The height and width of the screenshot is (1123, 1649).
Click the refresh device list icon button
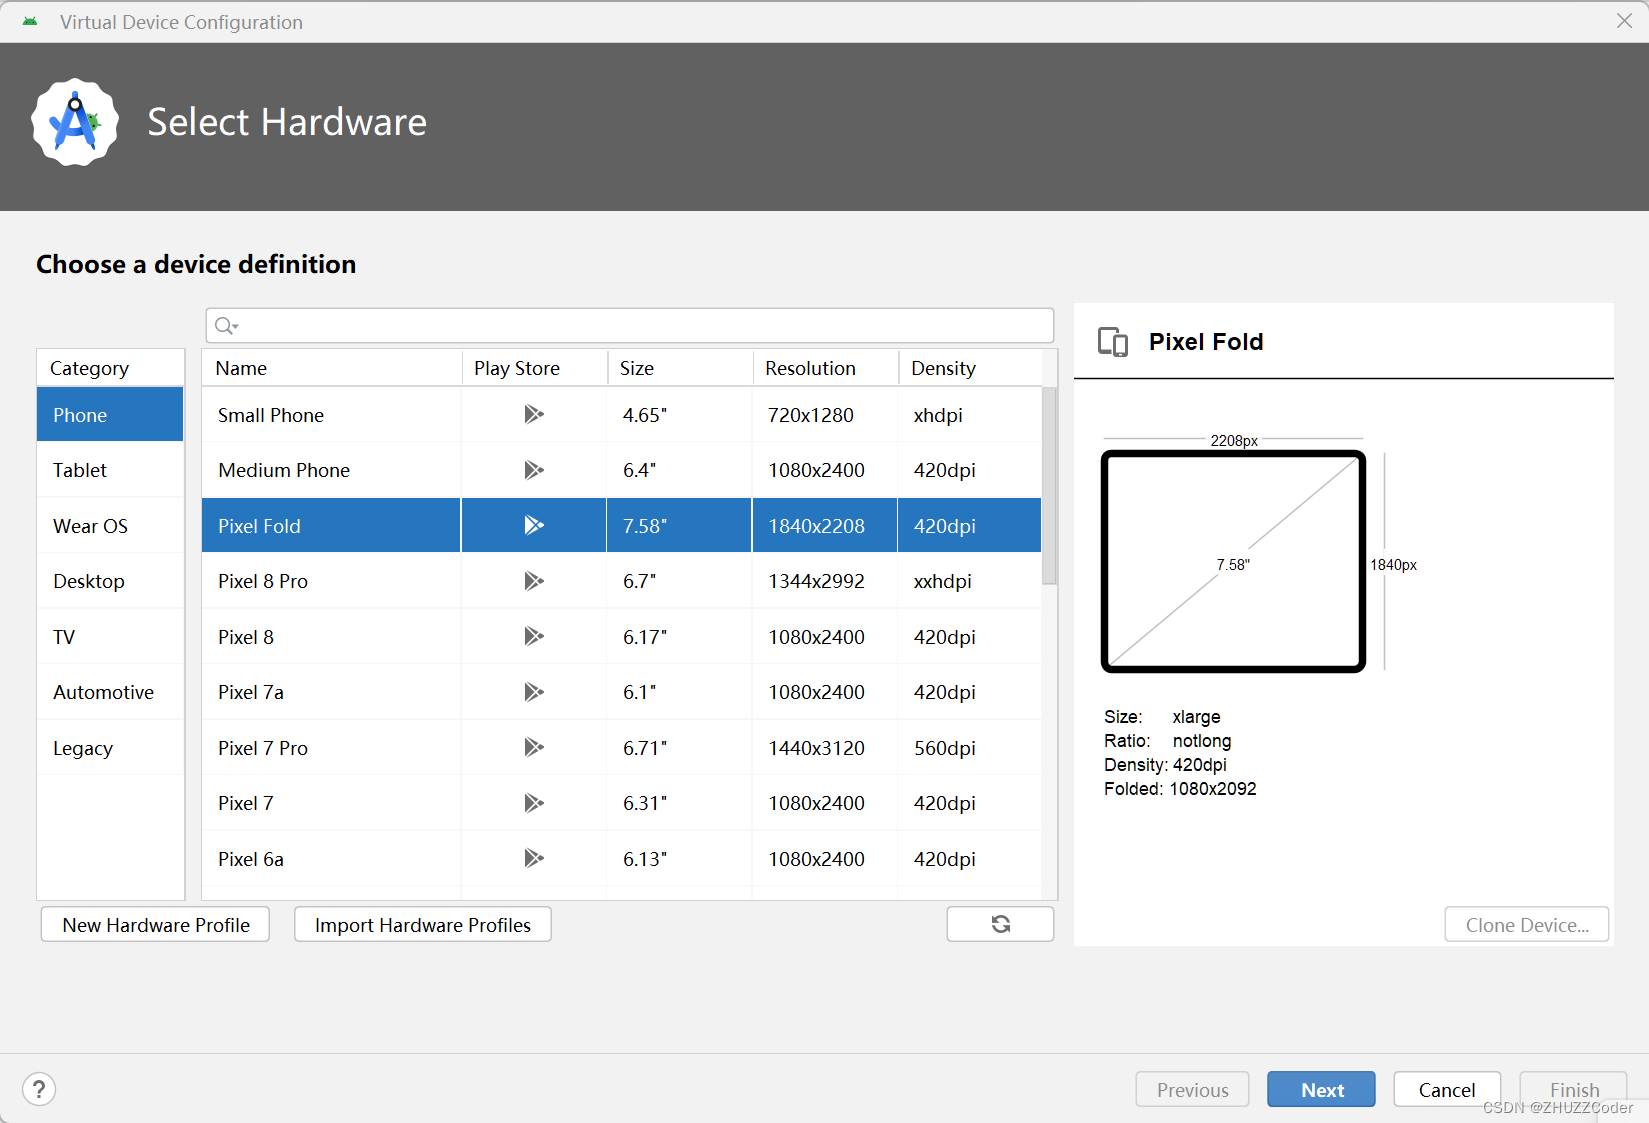click(1000, 924)
